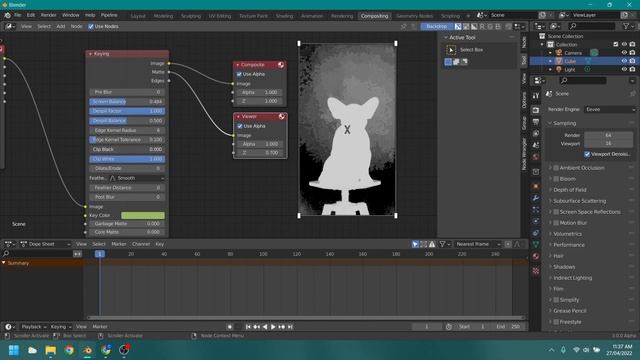640x360 pixels.
Task: Click the Viewer node sphere icon
Action: [x=282, y=117]
